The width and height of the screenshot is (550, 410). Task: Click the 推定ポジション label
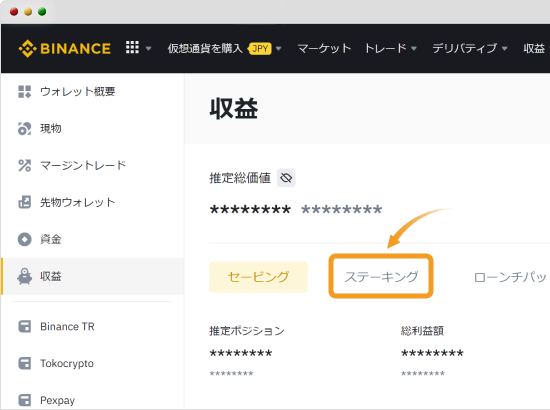point(247,330)
